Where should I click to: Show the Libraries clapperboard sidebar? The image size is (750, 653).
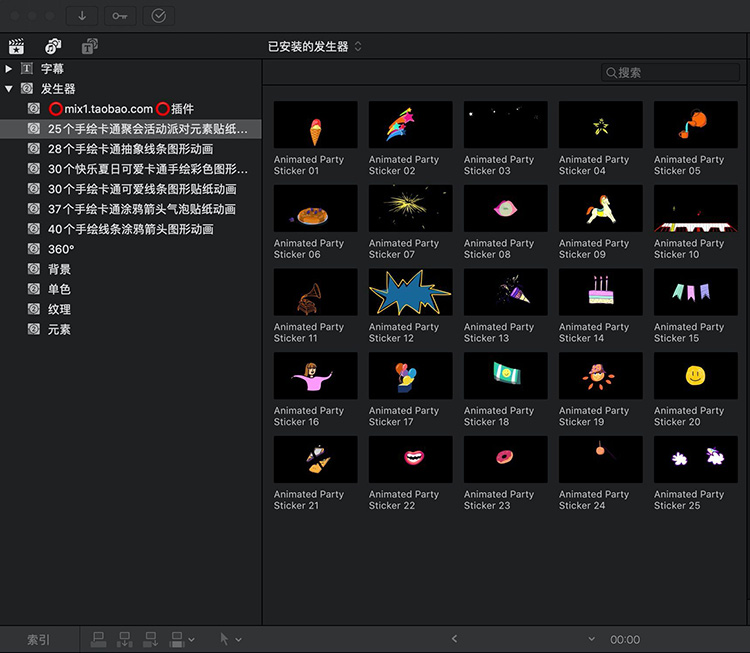16,46
